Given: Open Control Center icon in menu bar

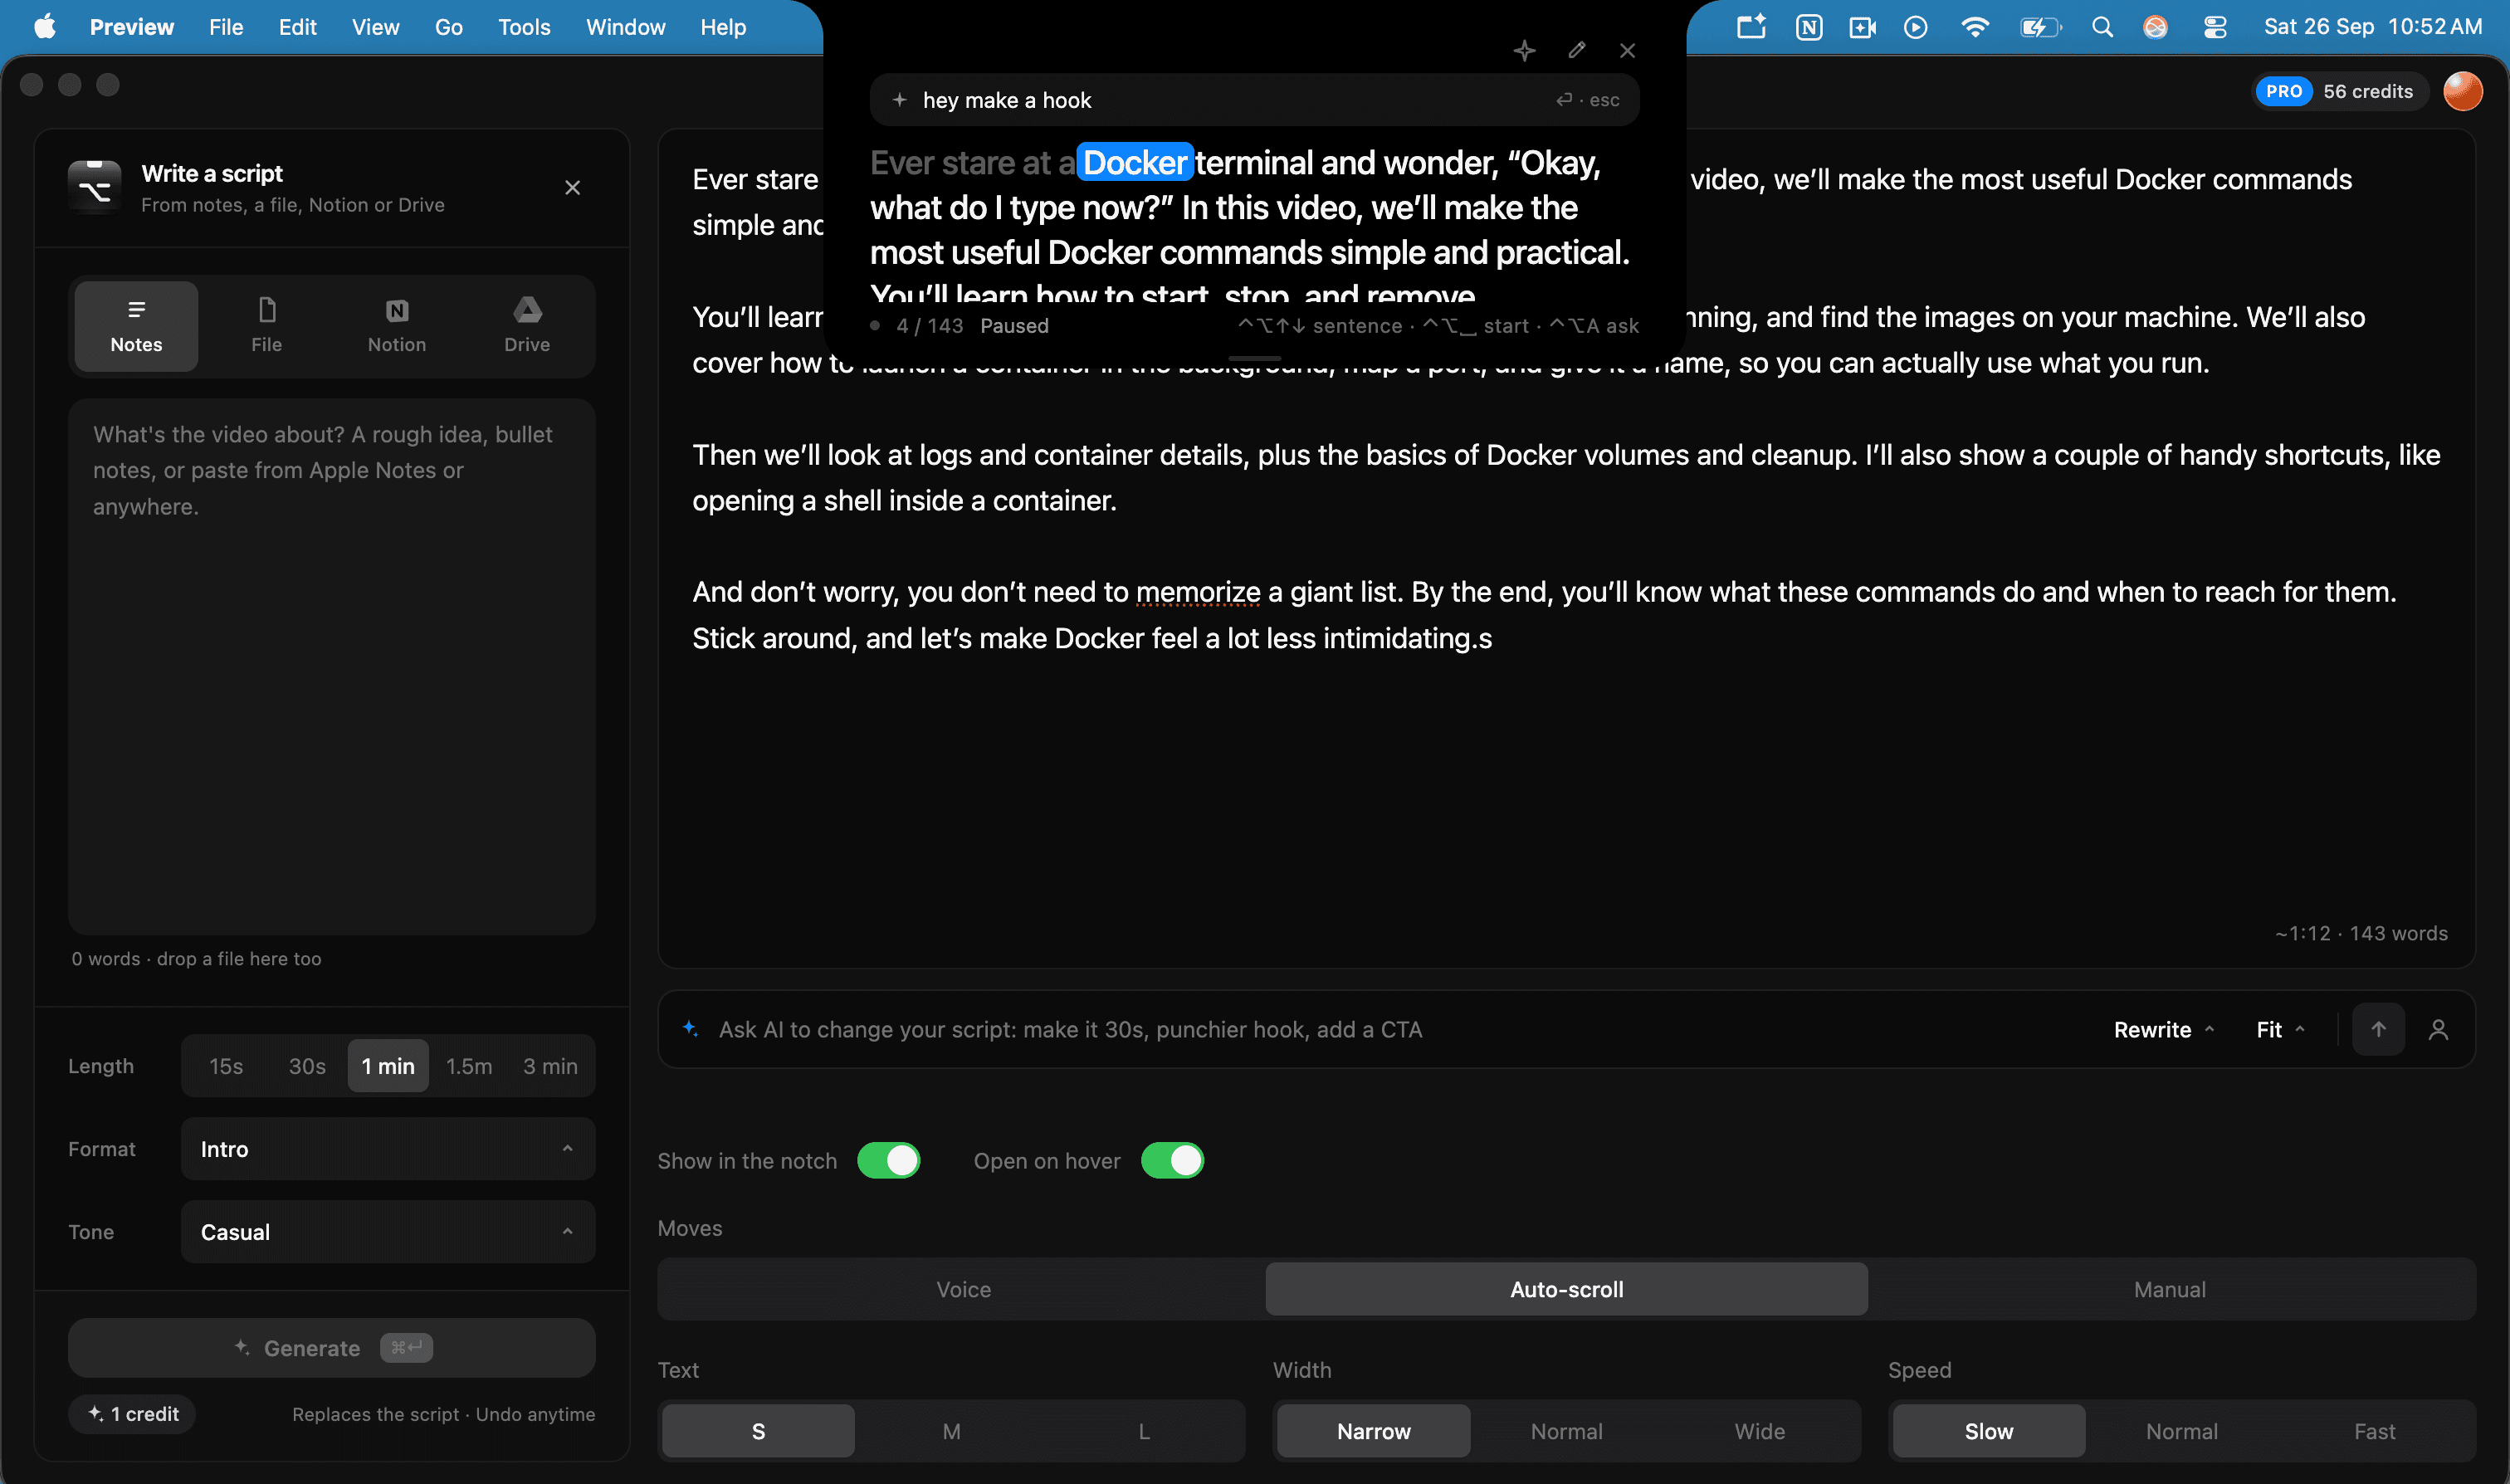Looking at the screenshot, I should coord(2215,27).
